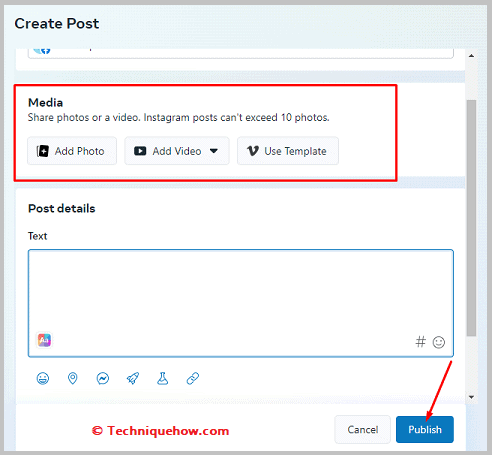Click the rocket boost icon

click(x=133, y=378)
